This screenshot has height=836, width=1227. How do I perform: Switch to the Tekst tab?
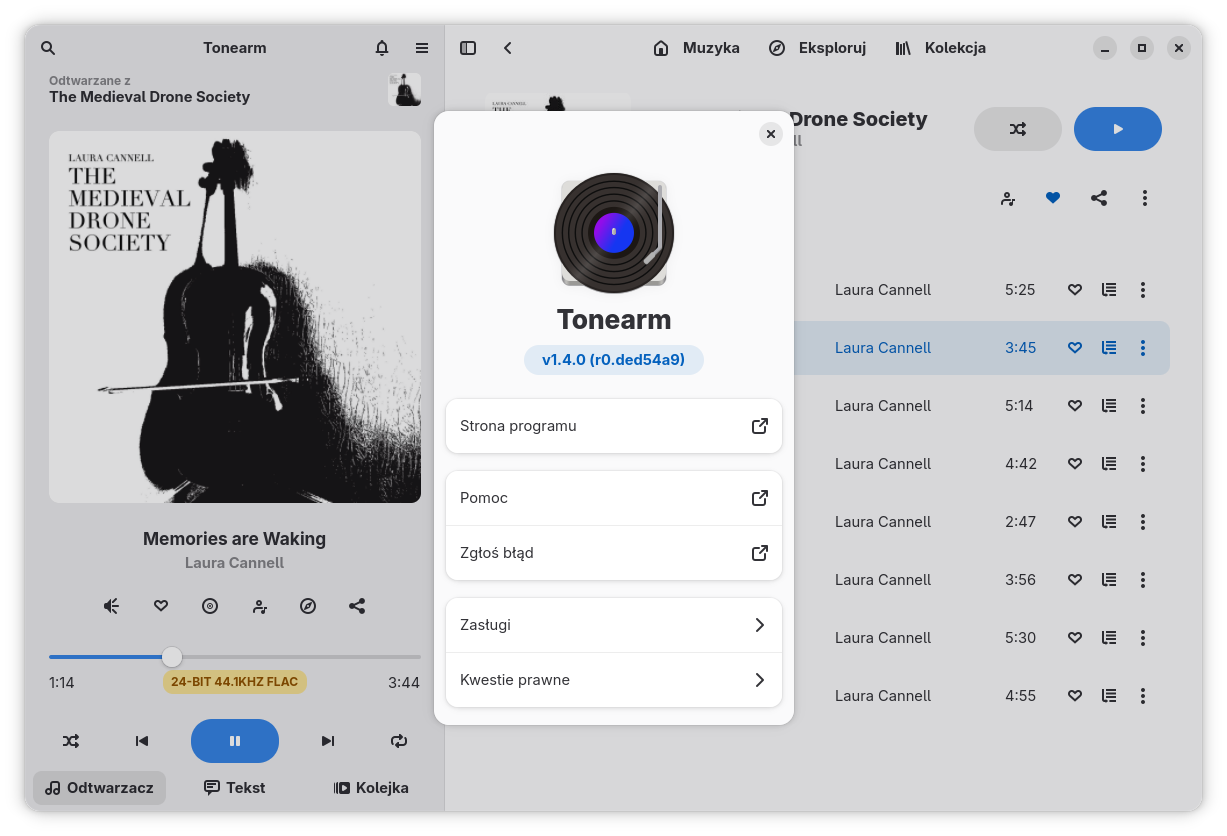pos(235,788)
